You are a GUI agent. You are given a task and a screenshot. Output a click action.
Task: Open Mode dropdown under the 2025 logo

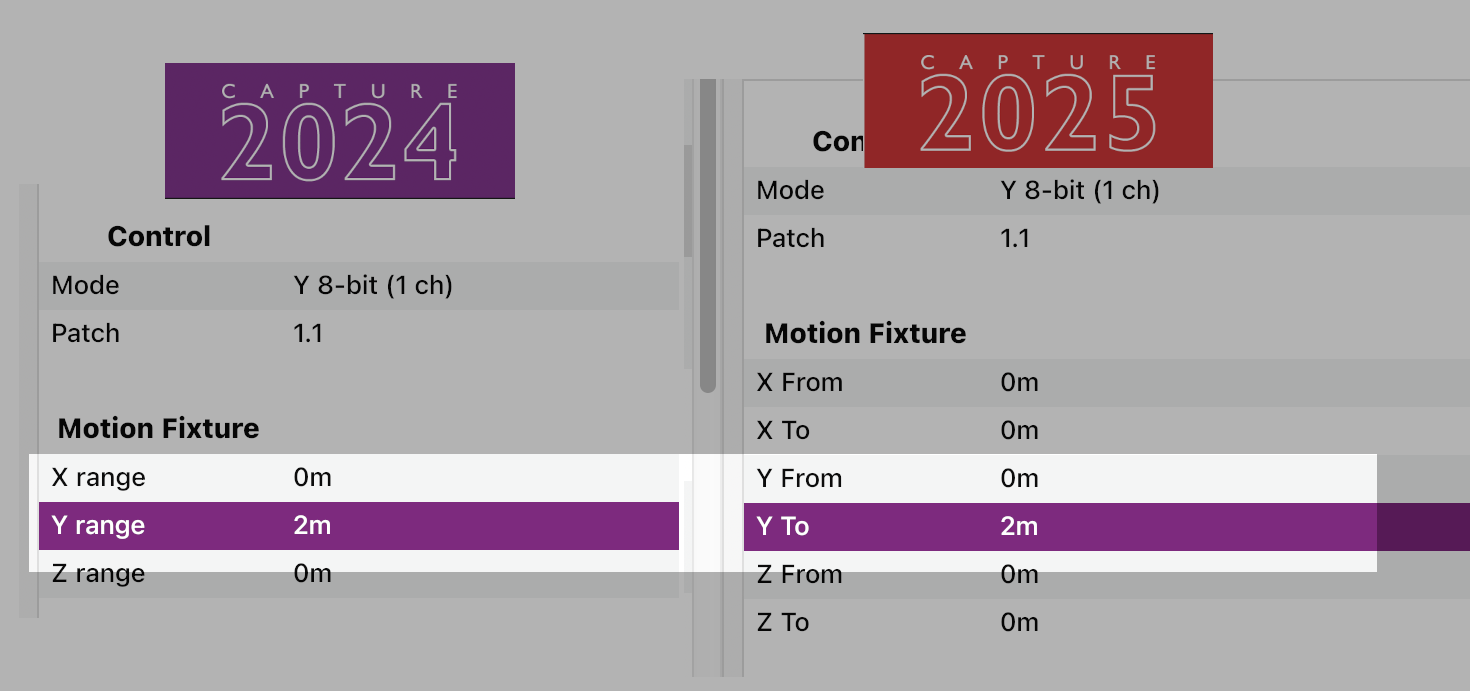coord(1080,190)
